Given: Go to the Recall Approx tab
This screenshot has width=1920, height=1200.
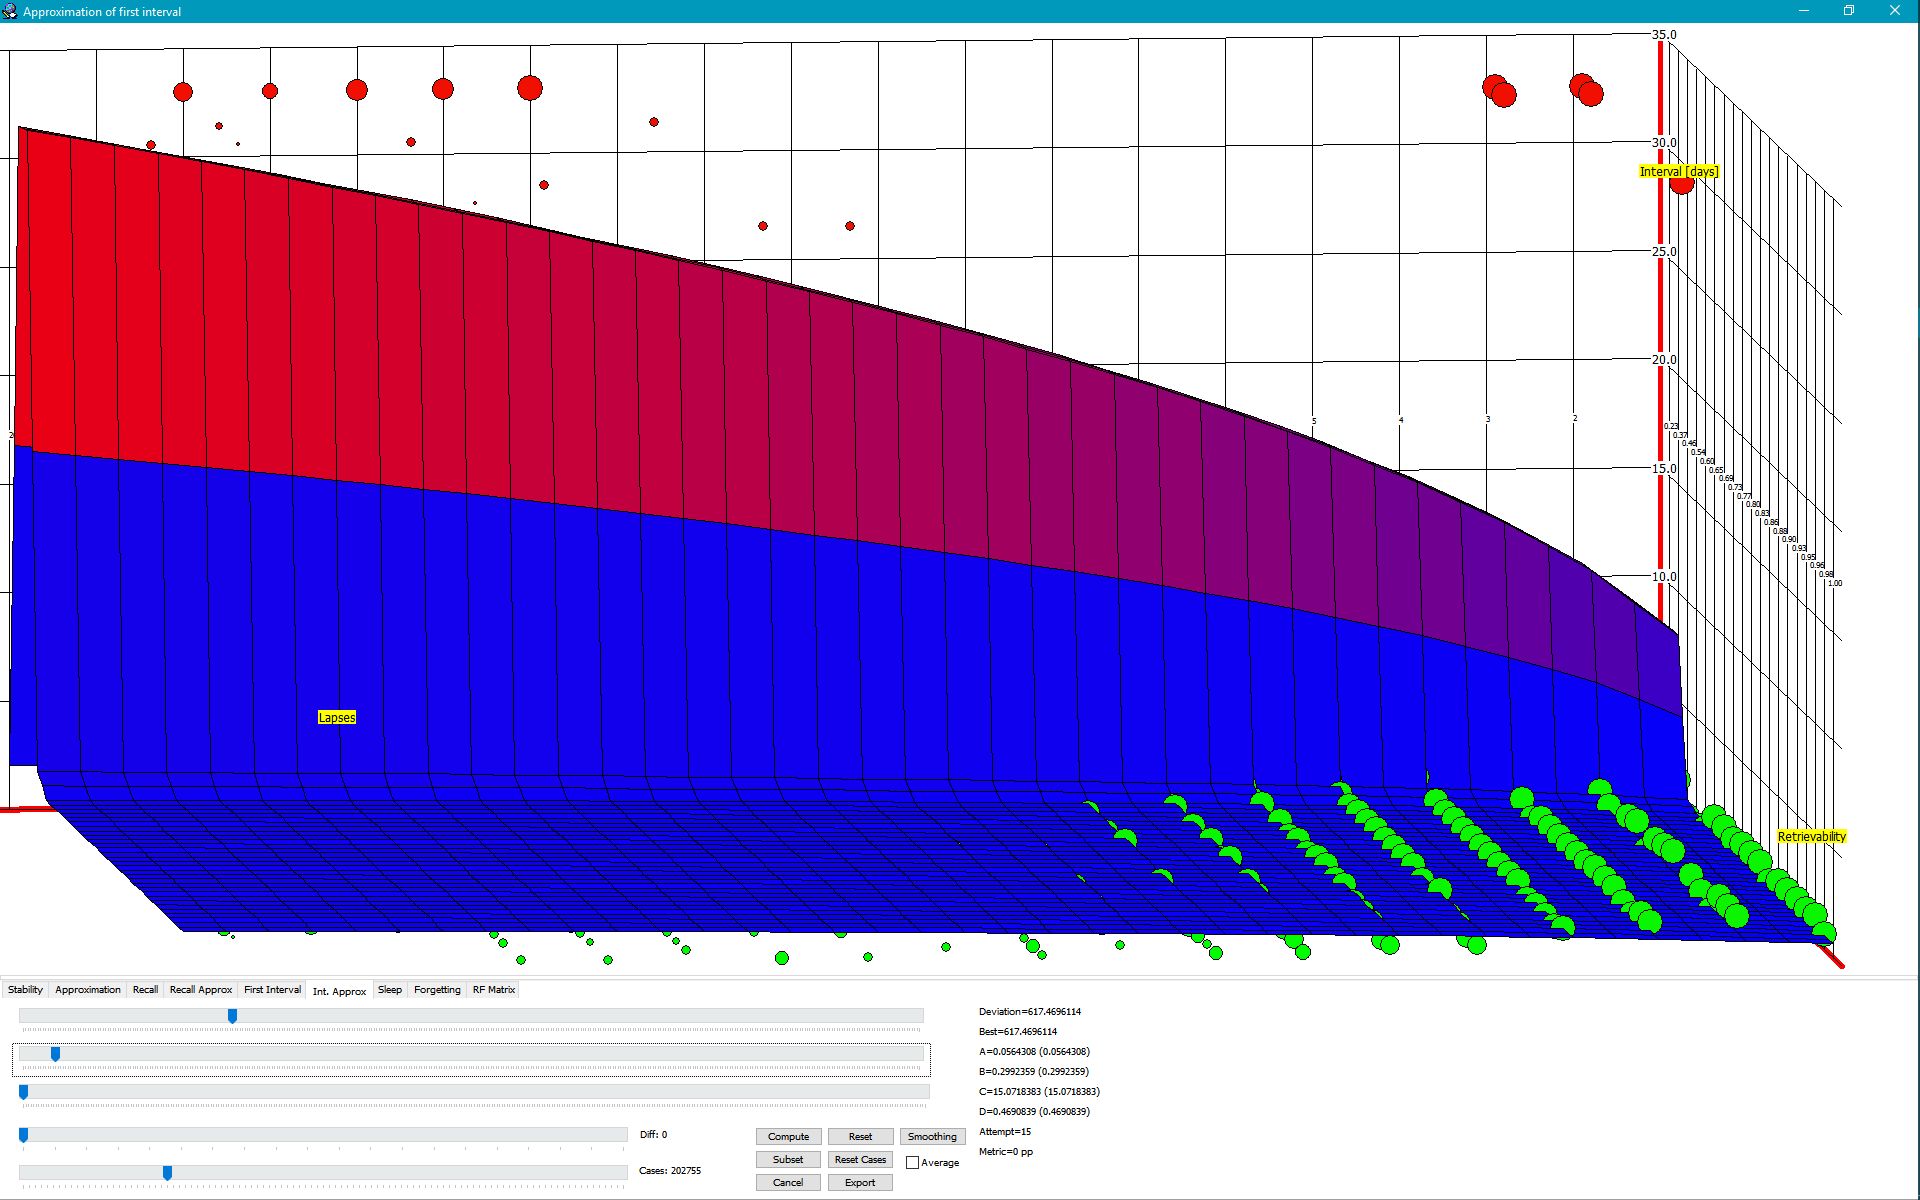Looking at the screenshot, I should [201, 990].
